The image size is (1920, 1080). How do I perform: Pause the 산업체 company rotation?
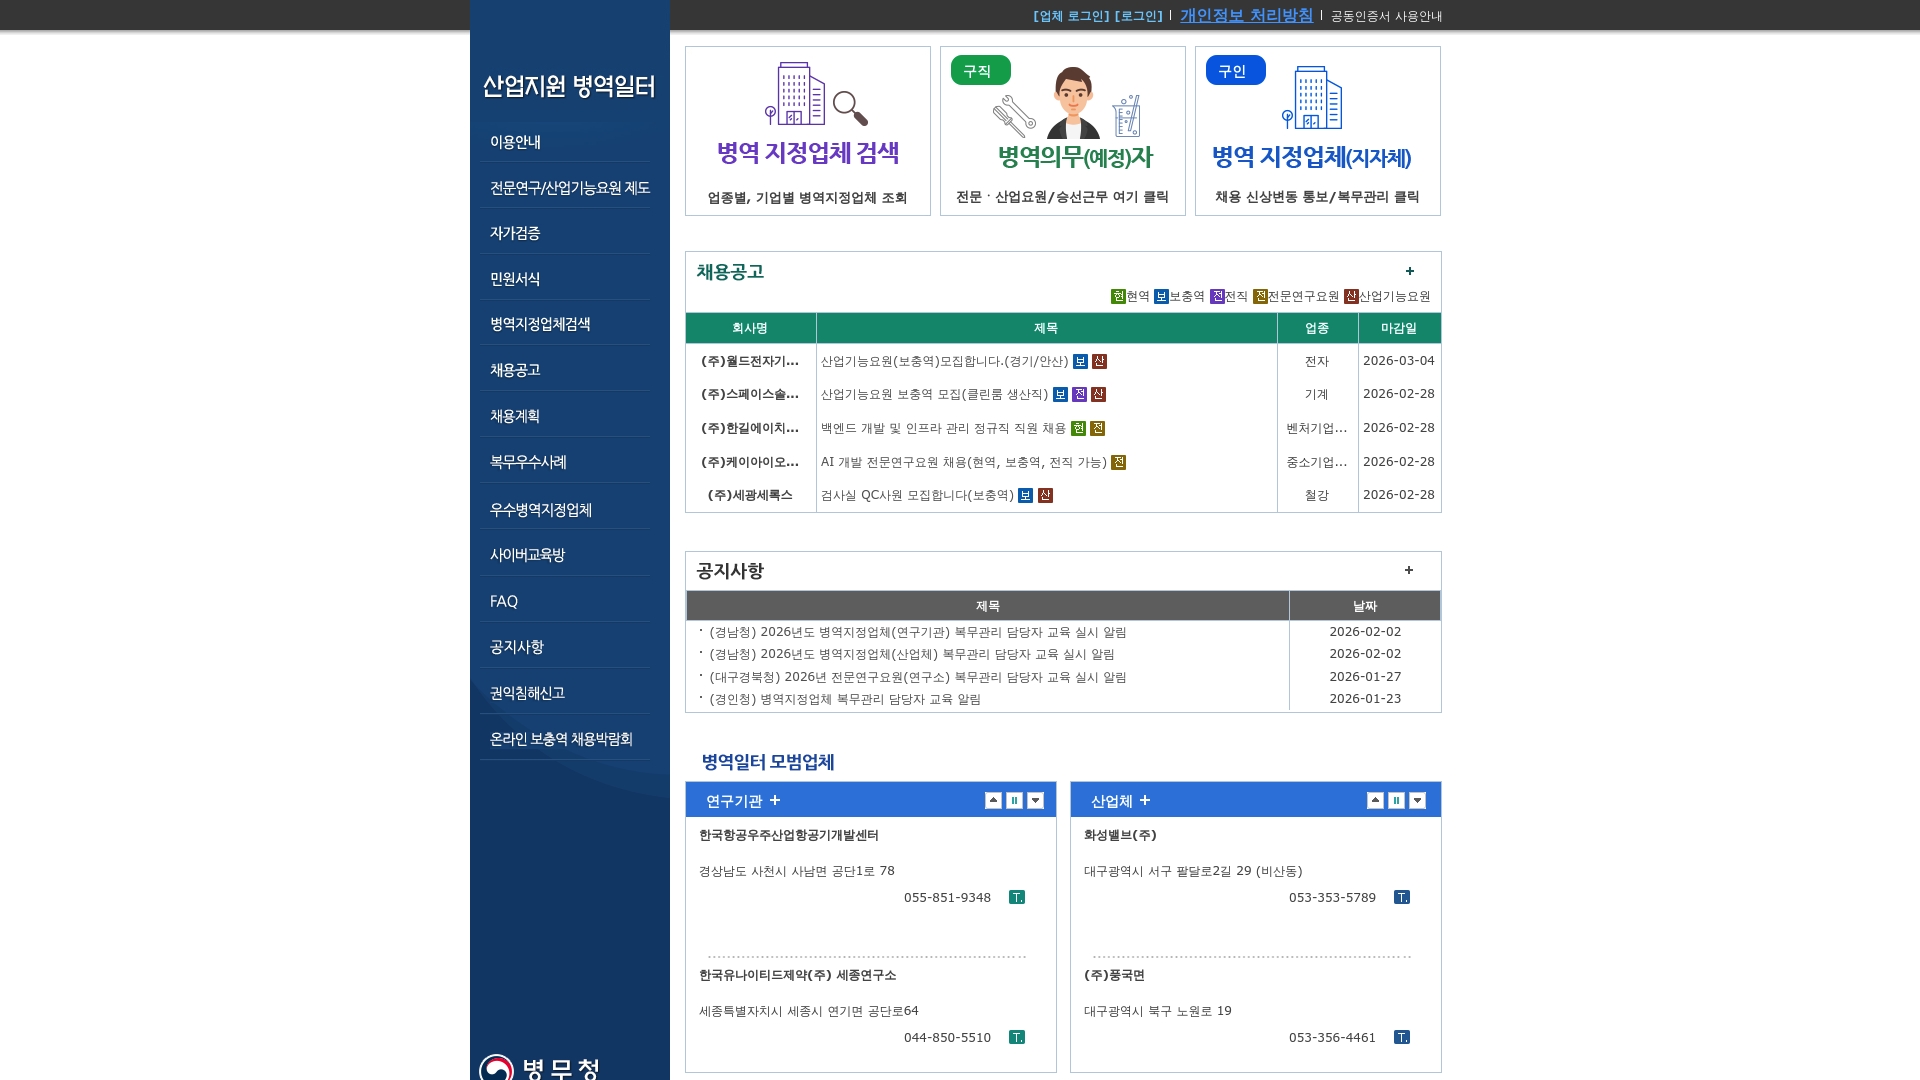point(1395,800)
